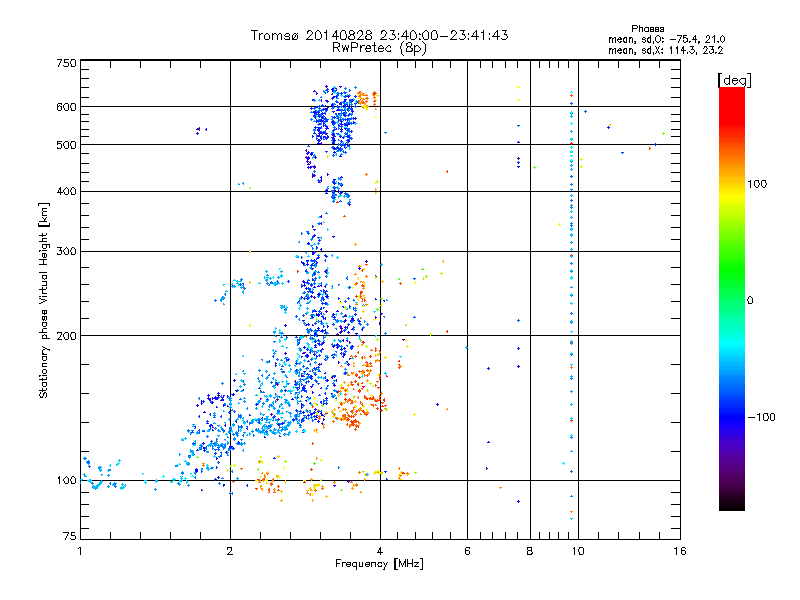Click the y-axis label 'Stationary phase Virtual Height [km]'

43,301
